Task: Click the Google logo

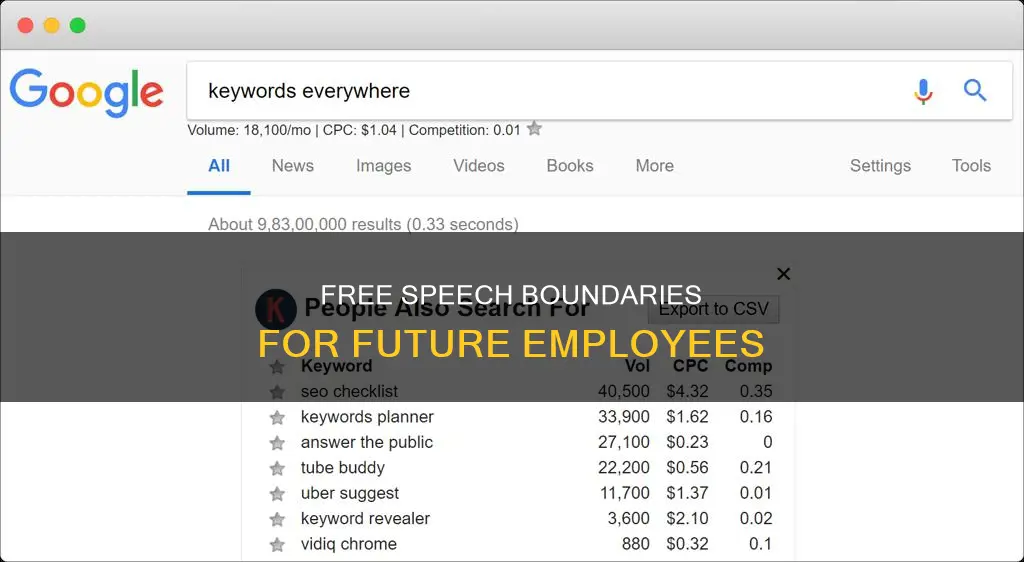Action: [86, 93]
